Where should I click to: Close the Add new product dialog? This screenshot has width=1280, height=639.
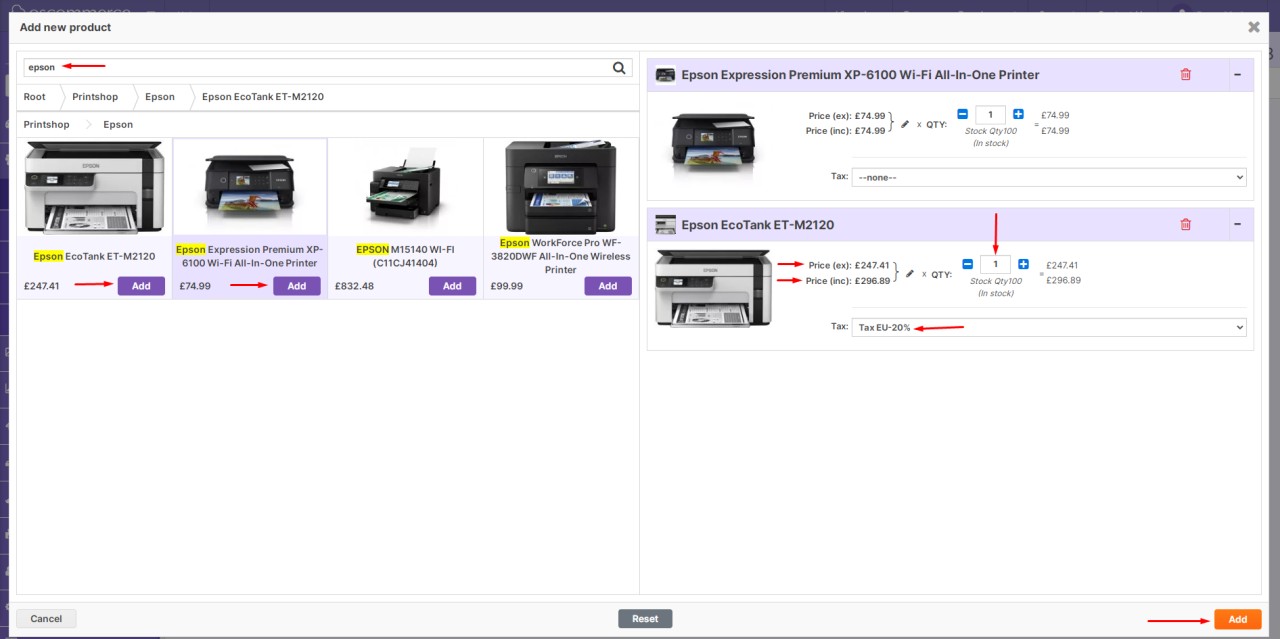(x=1254, y=27)
